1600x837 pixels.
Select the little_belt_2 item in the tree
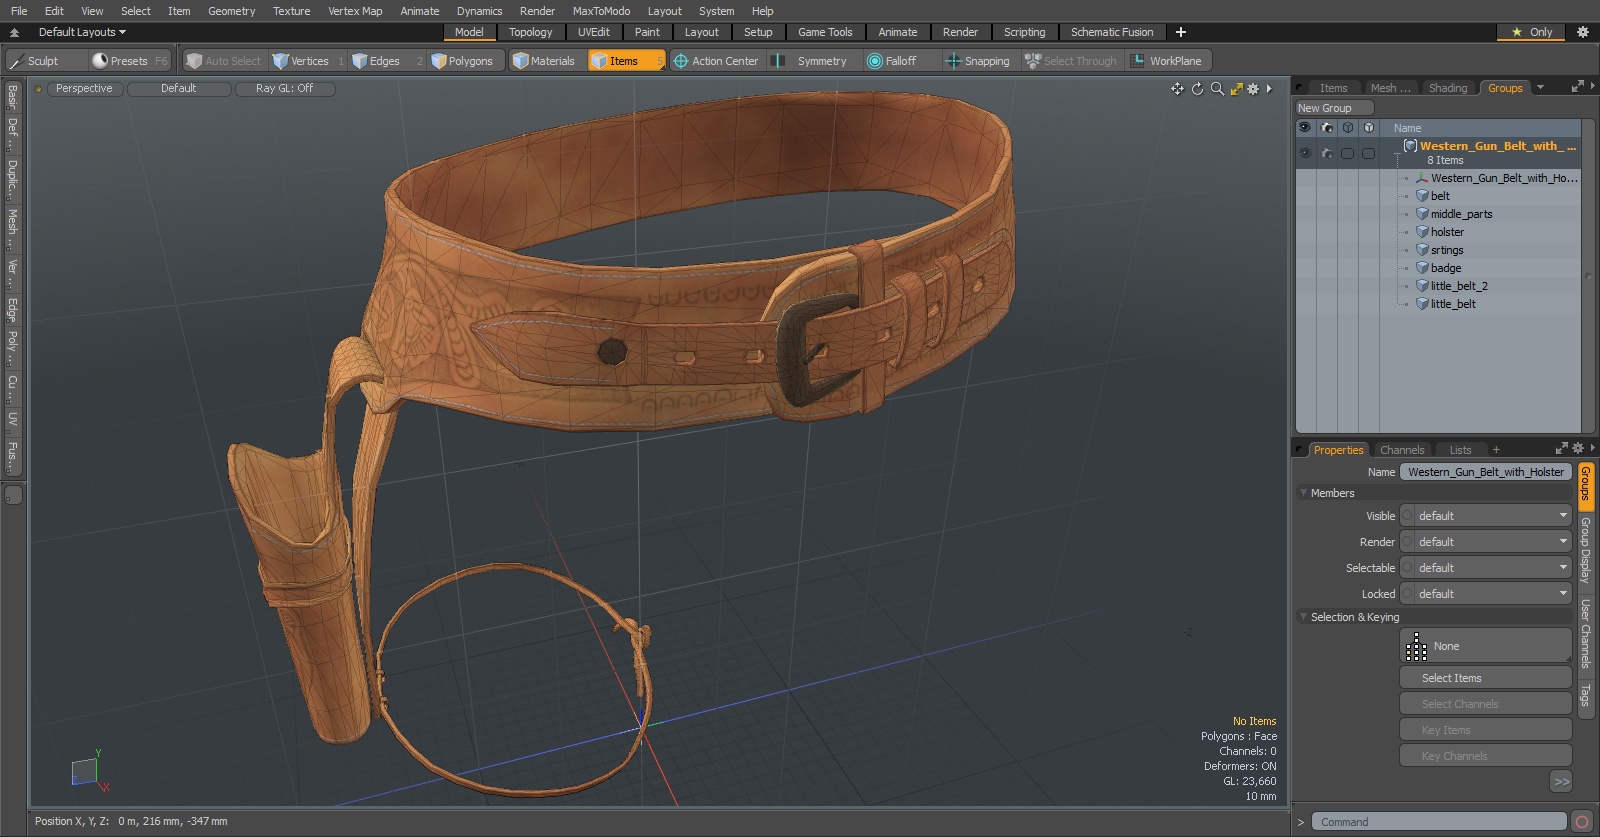pyautogui.click(x=1458, y=286)
